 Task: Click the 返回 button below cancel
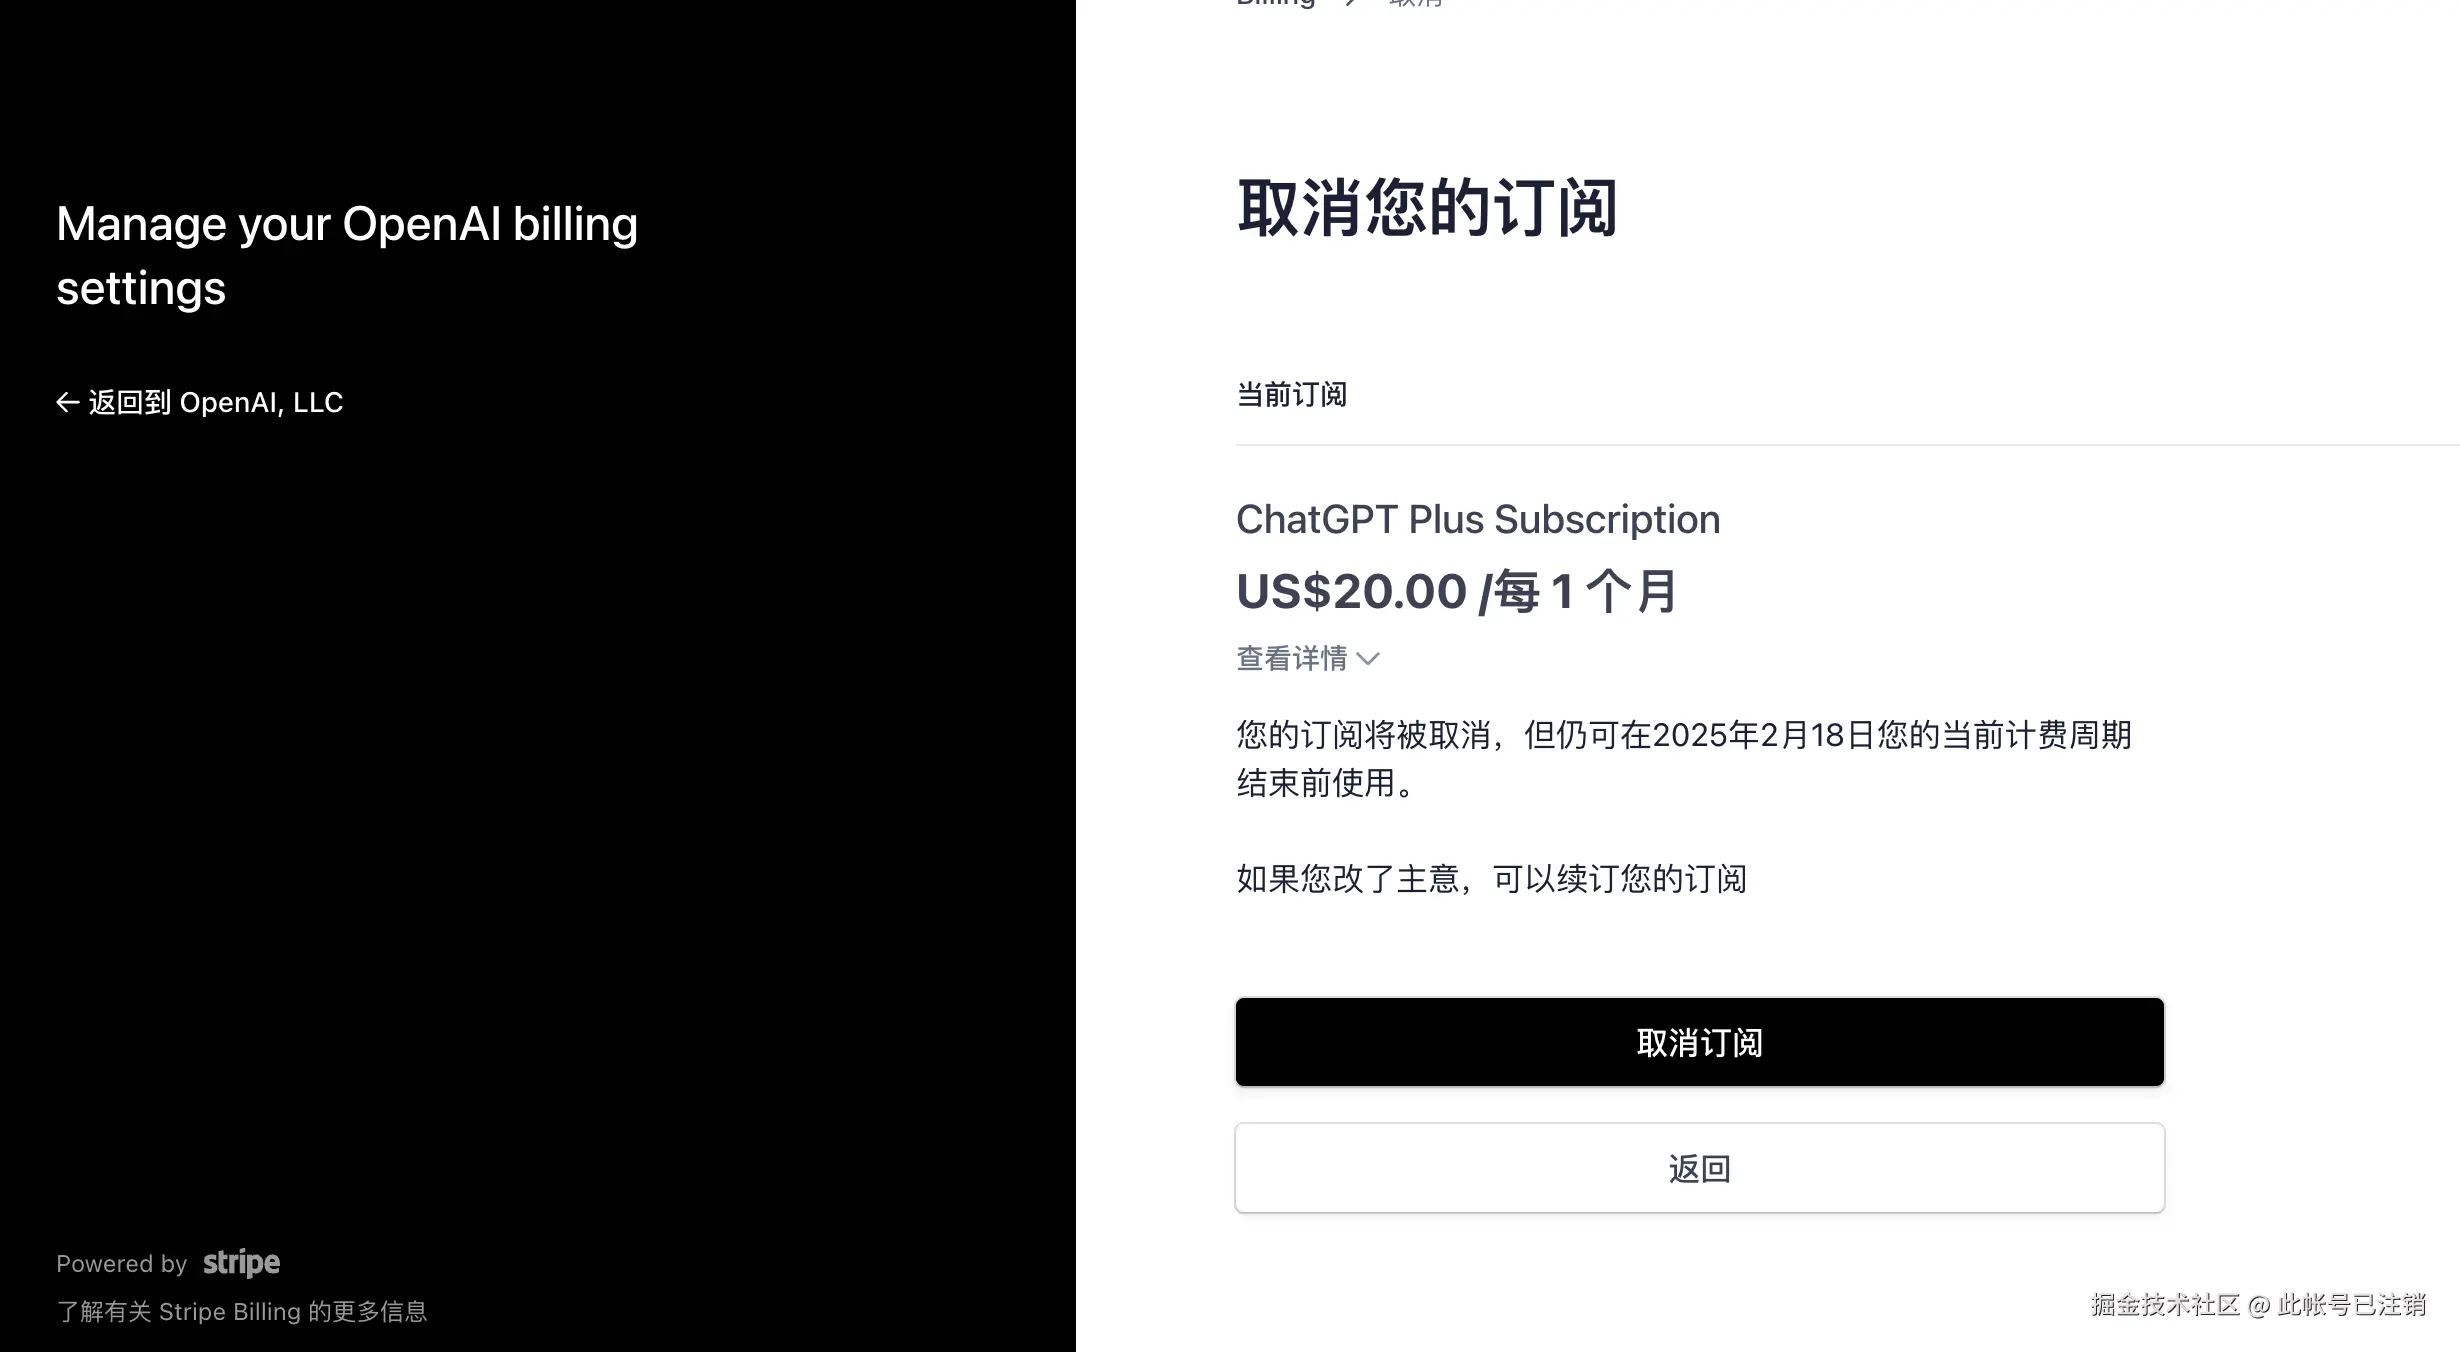coord(1698,1167)
